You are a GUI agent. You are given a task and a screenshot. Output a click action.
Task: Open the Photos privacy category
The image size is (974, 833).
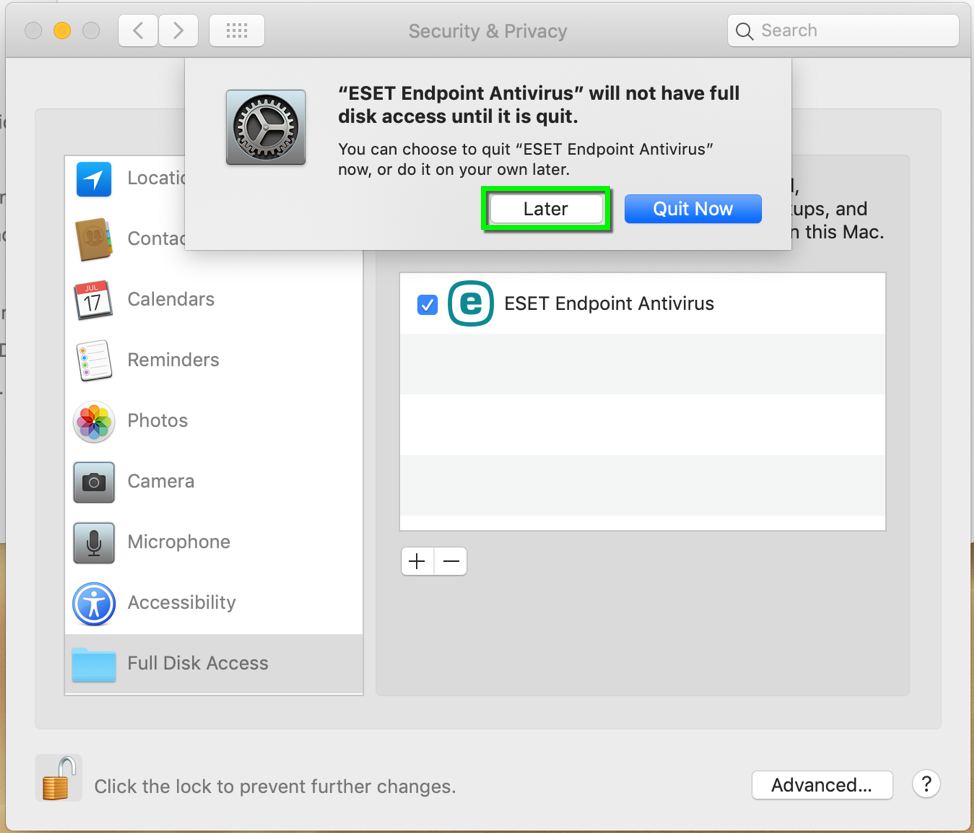214,421
